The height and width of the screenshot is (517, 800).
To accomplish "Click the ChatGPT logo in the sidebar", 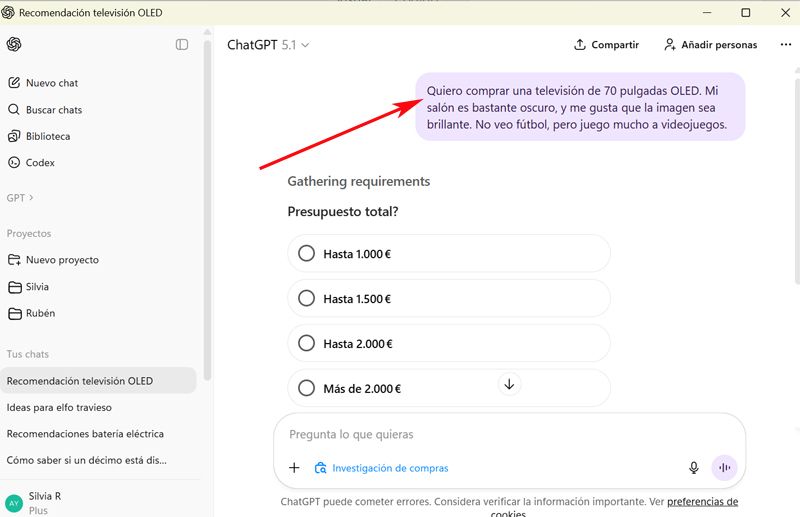I will (14, 44).
